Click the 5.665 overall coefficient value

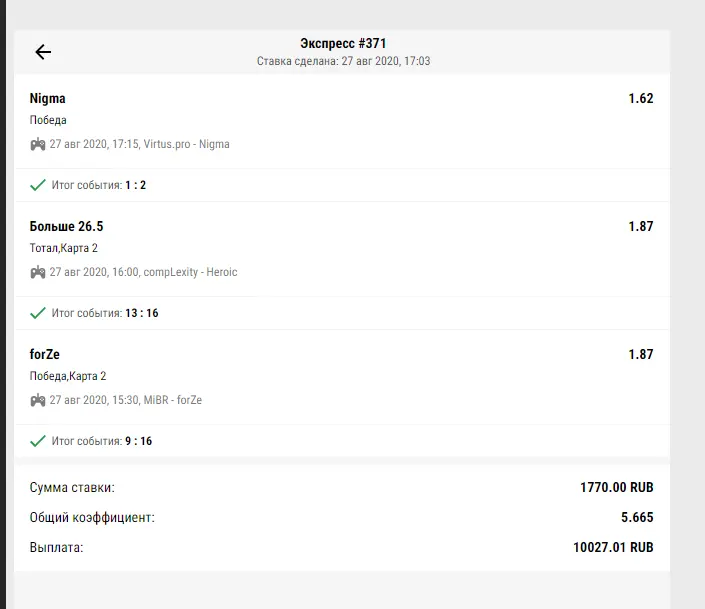(637, 517)
